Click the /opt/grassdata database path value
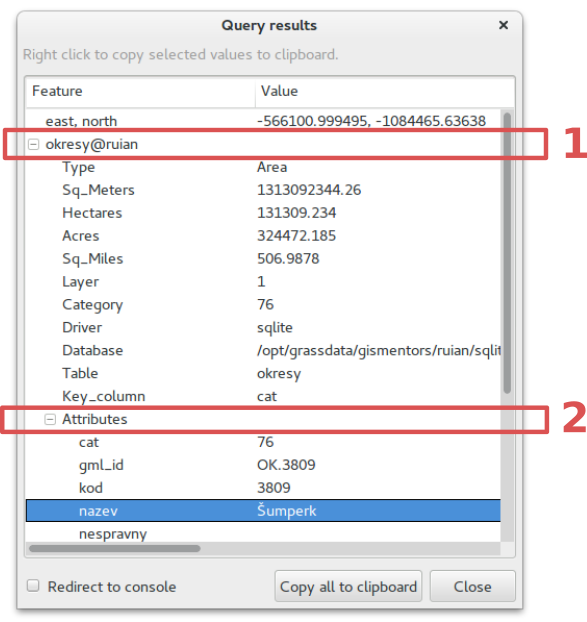This screenshot has width=587, height=622. pos(379,351)
